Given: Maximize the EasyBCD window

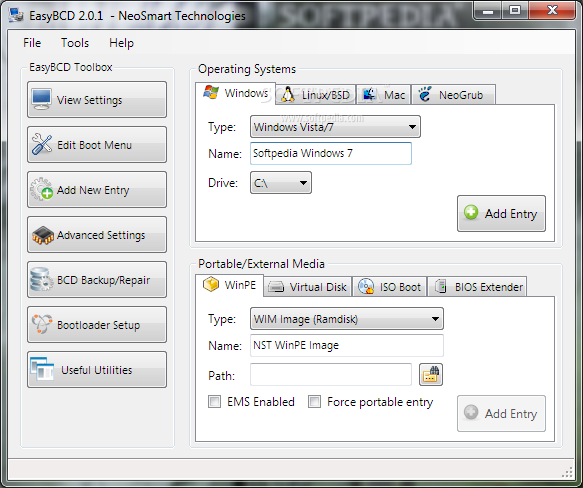Looking at the screenshot, I should coord(515,10).
